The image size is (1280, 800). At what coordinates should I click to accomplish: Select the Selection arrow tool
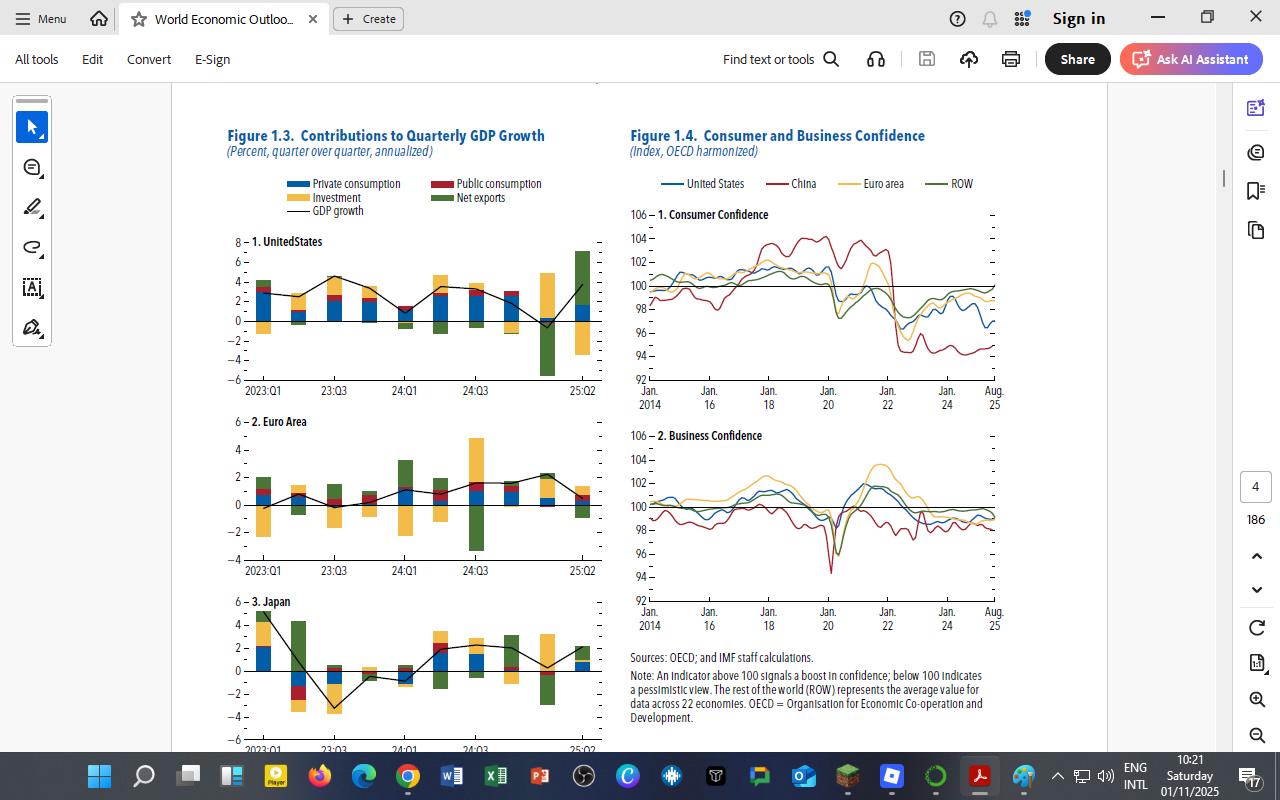tap(32, 127)
